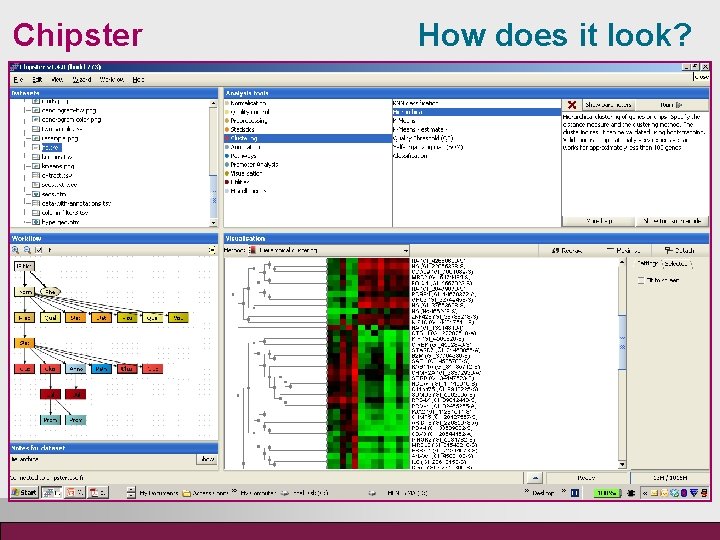Open the Windows Start menu
The height and width of the screenshot is (540, 720).
coord(24,493)
